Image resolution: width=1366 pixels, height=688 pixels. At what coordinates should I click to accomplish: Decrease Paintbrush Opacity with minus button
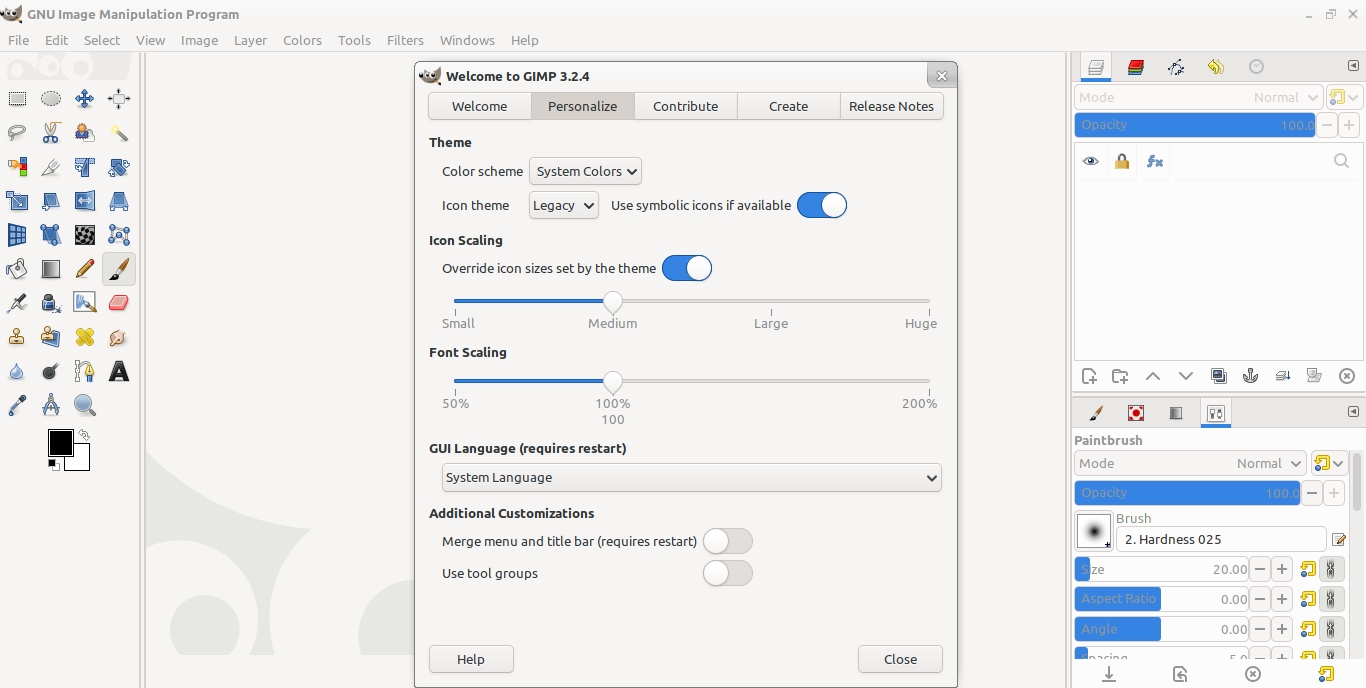1312,493
